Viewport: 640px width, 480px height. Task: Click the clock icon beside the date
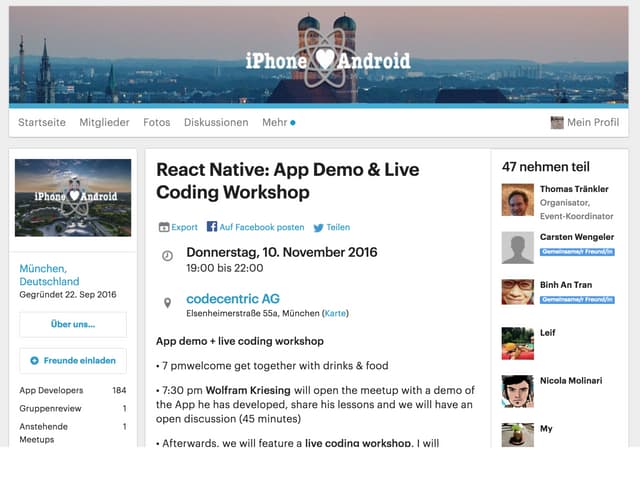167,256
